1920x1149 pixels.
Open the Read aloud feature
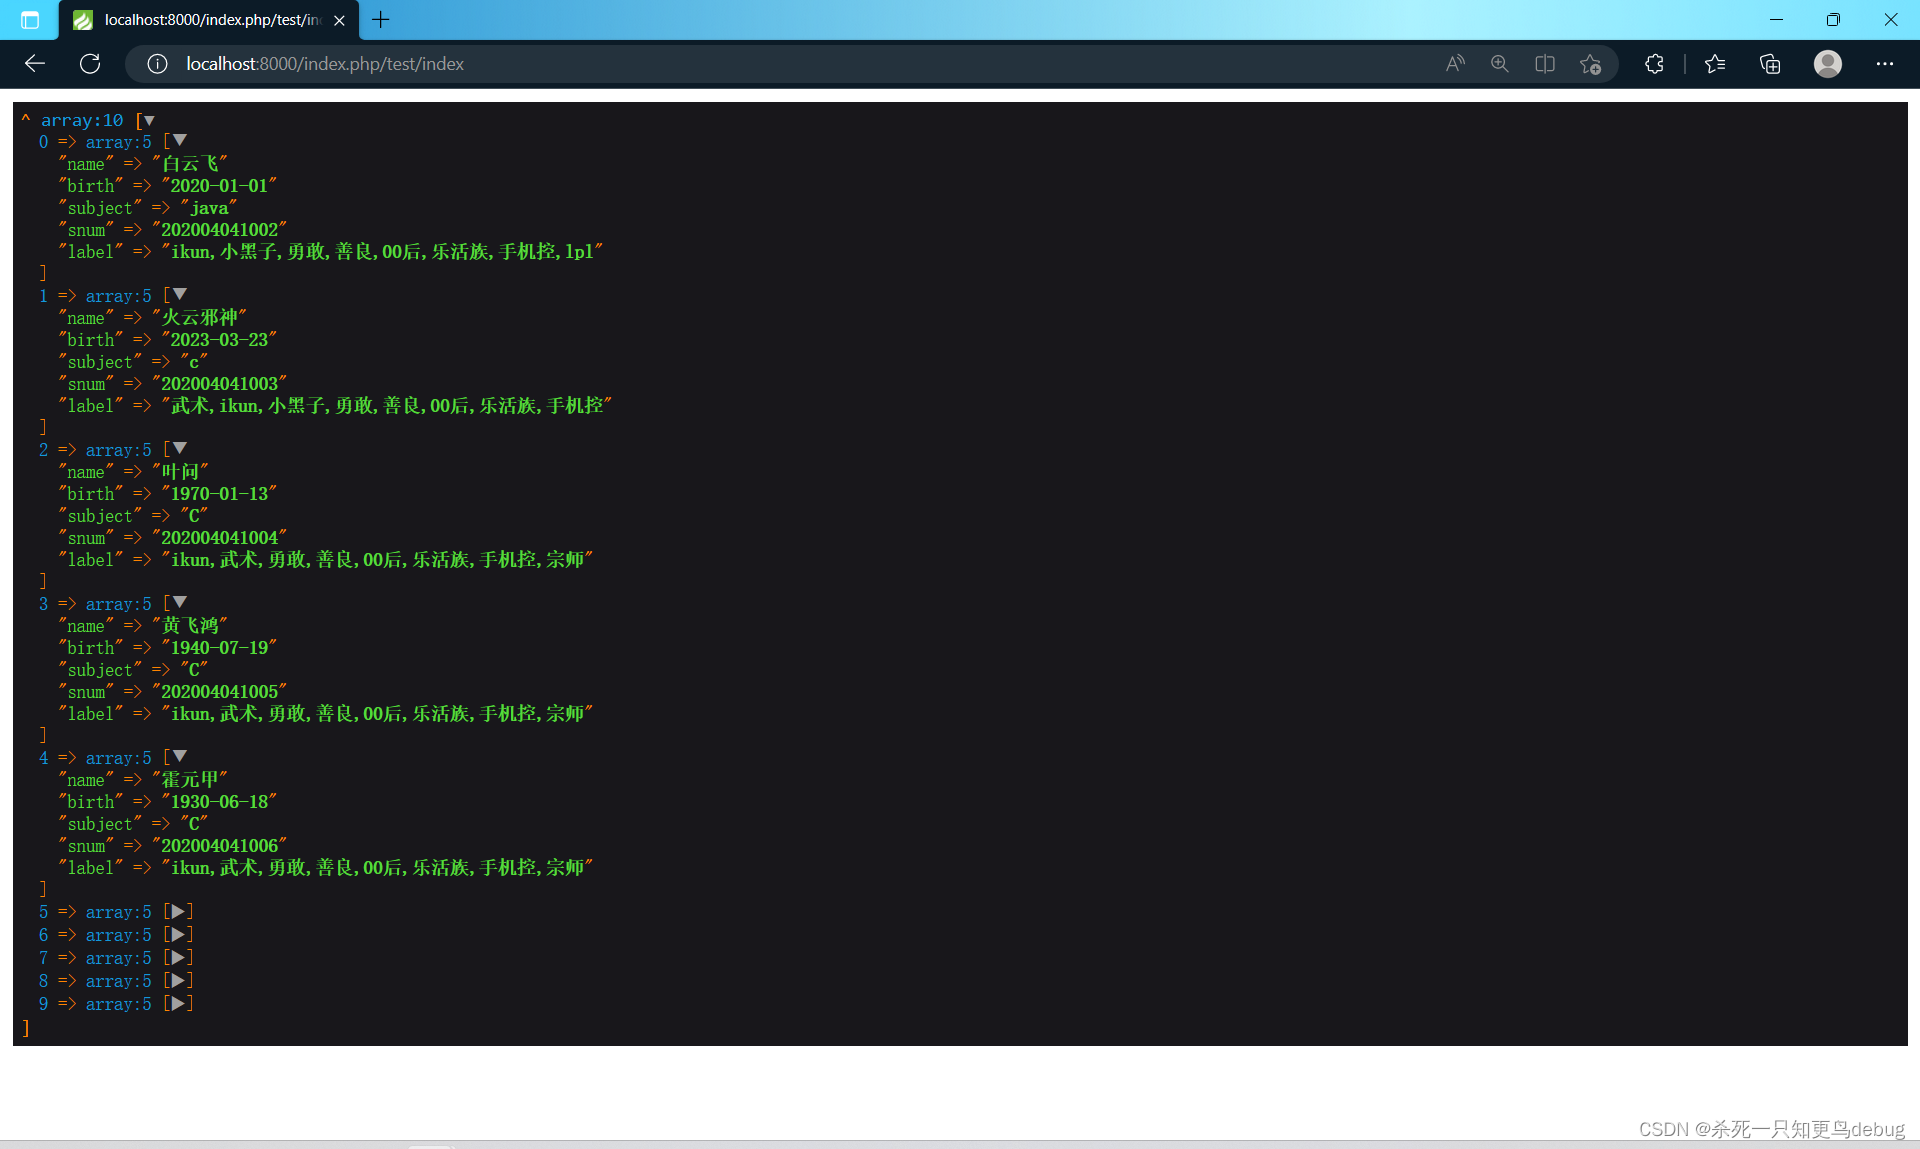pyautogui.click(x=1455, y=63)
